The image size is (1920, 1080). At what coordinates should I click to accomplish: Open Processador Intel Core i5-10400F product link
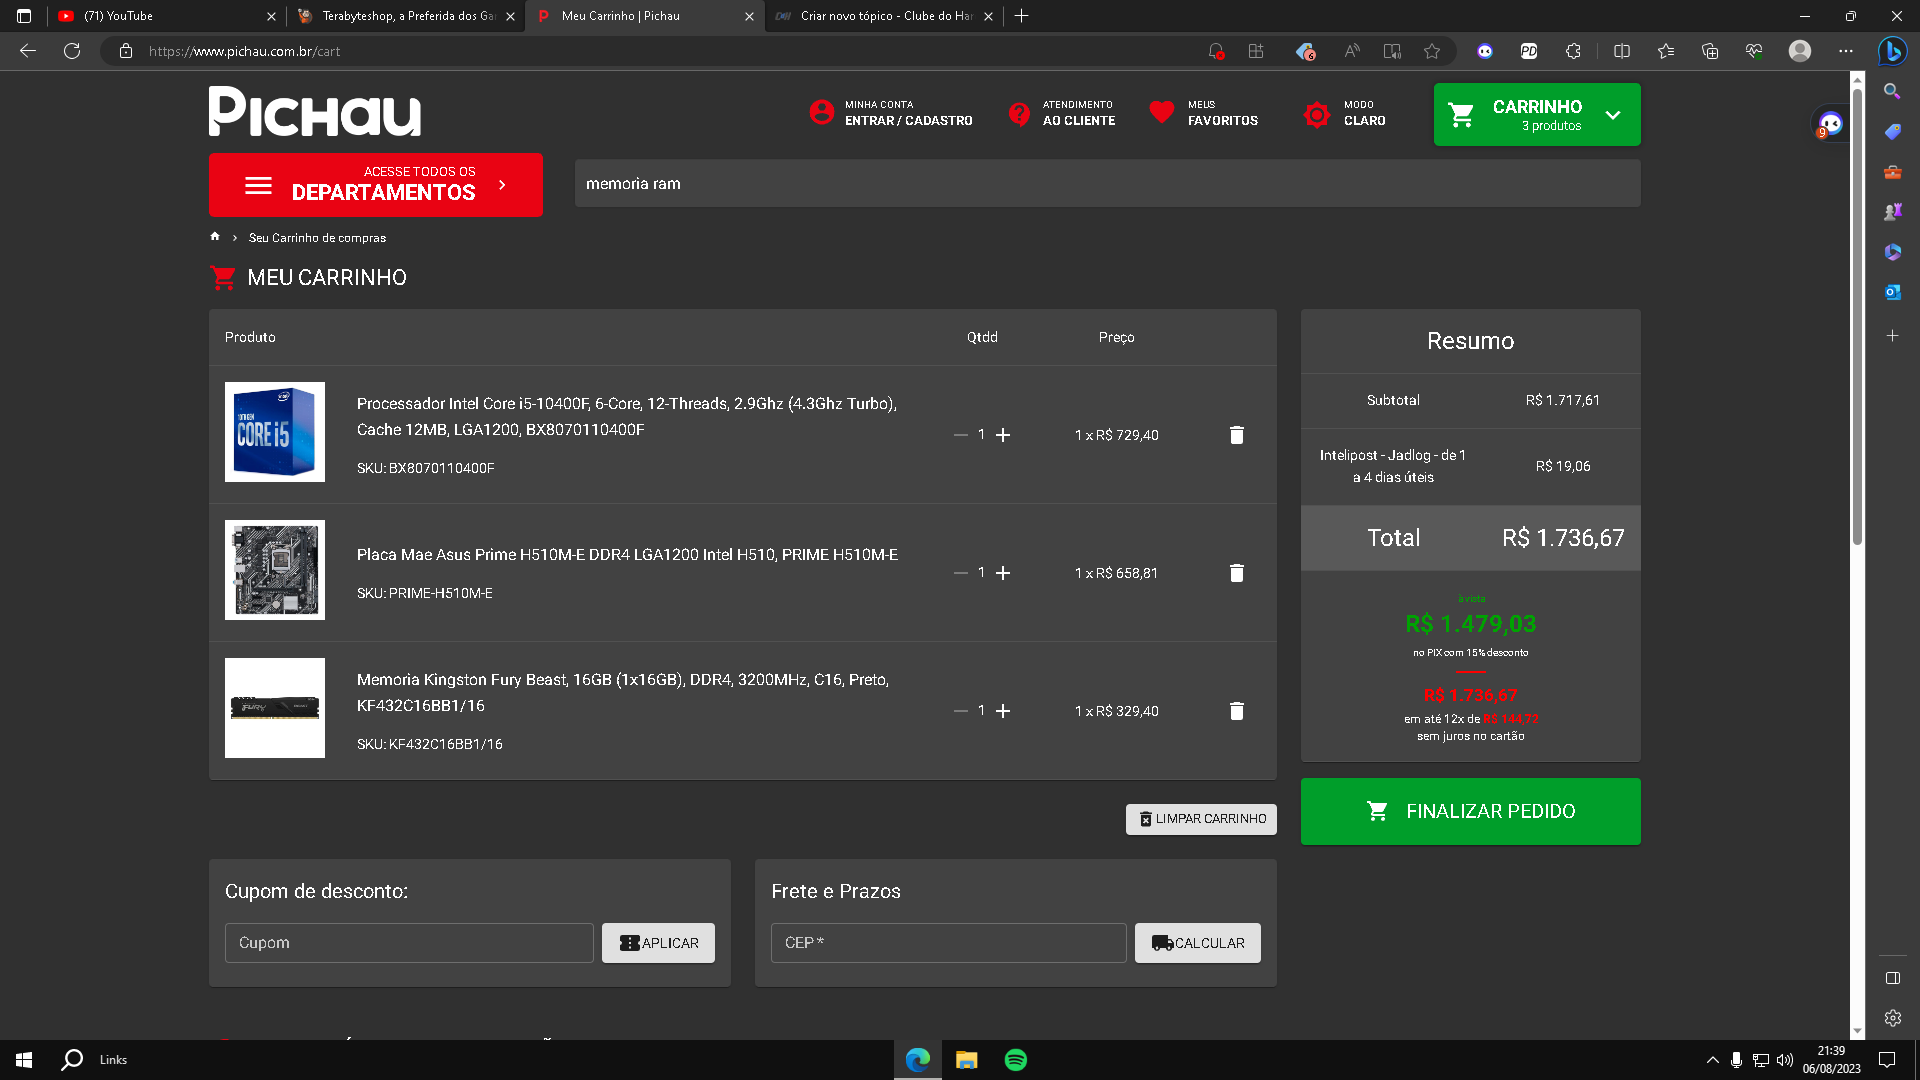click(x=627, y=417)
